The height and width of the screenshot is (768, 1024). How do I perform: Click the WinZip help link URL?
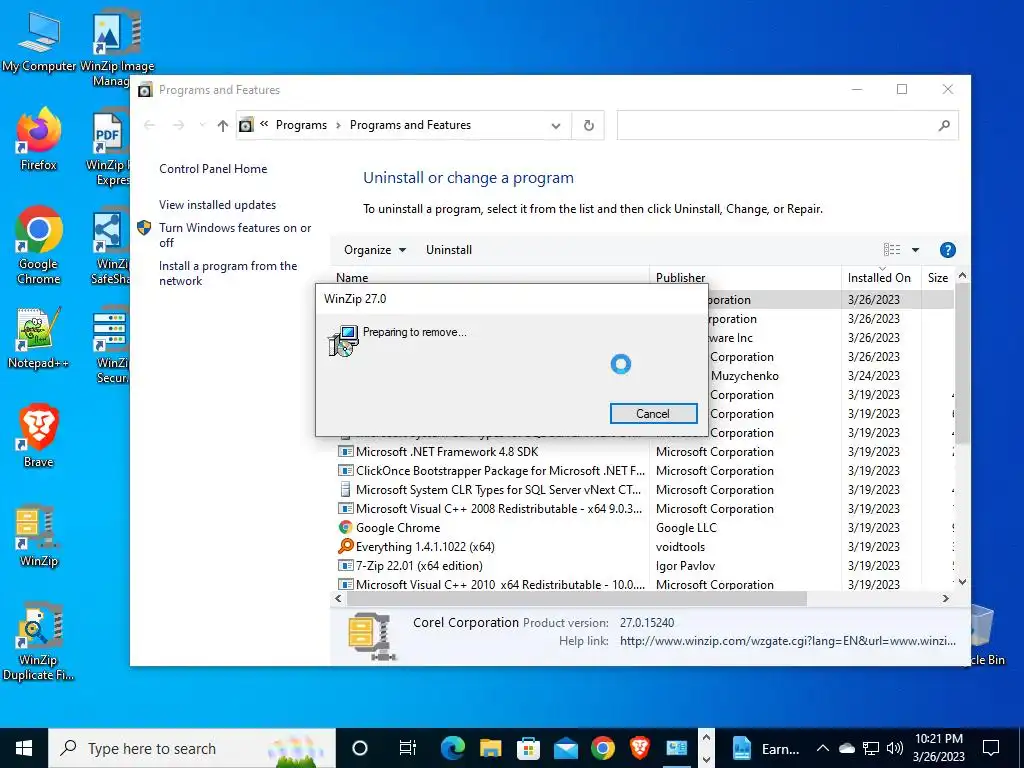pos(788,641)
